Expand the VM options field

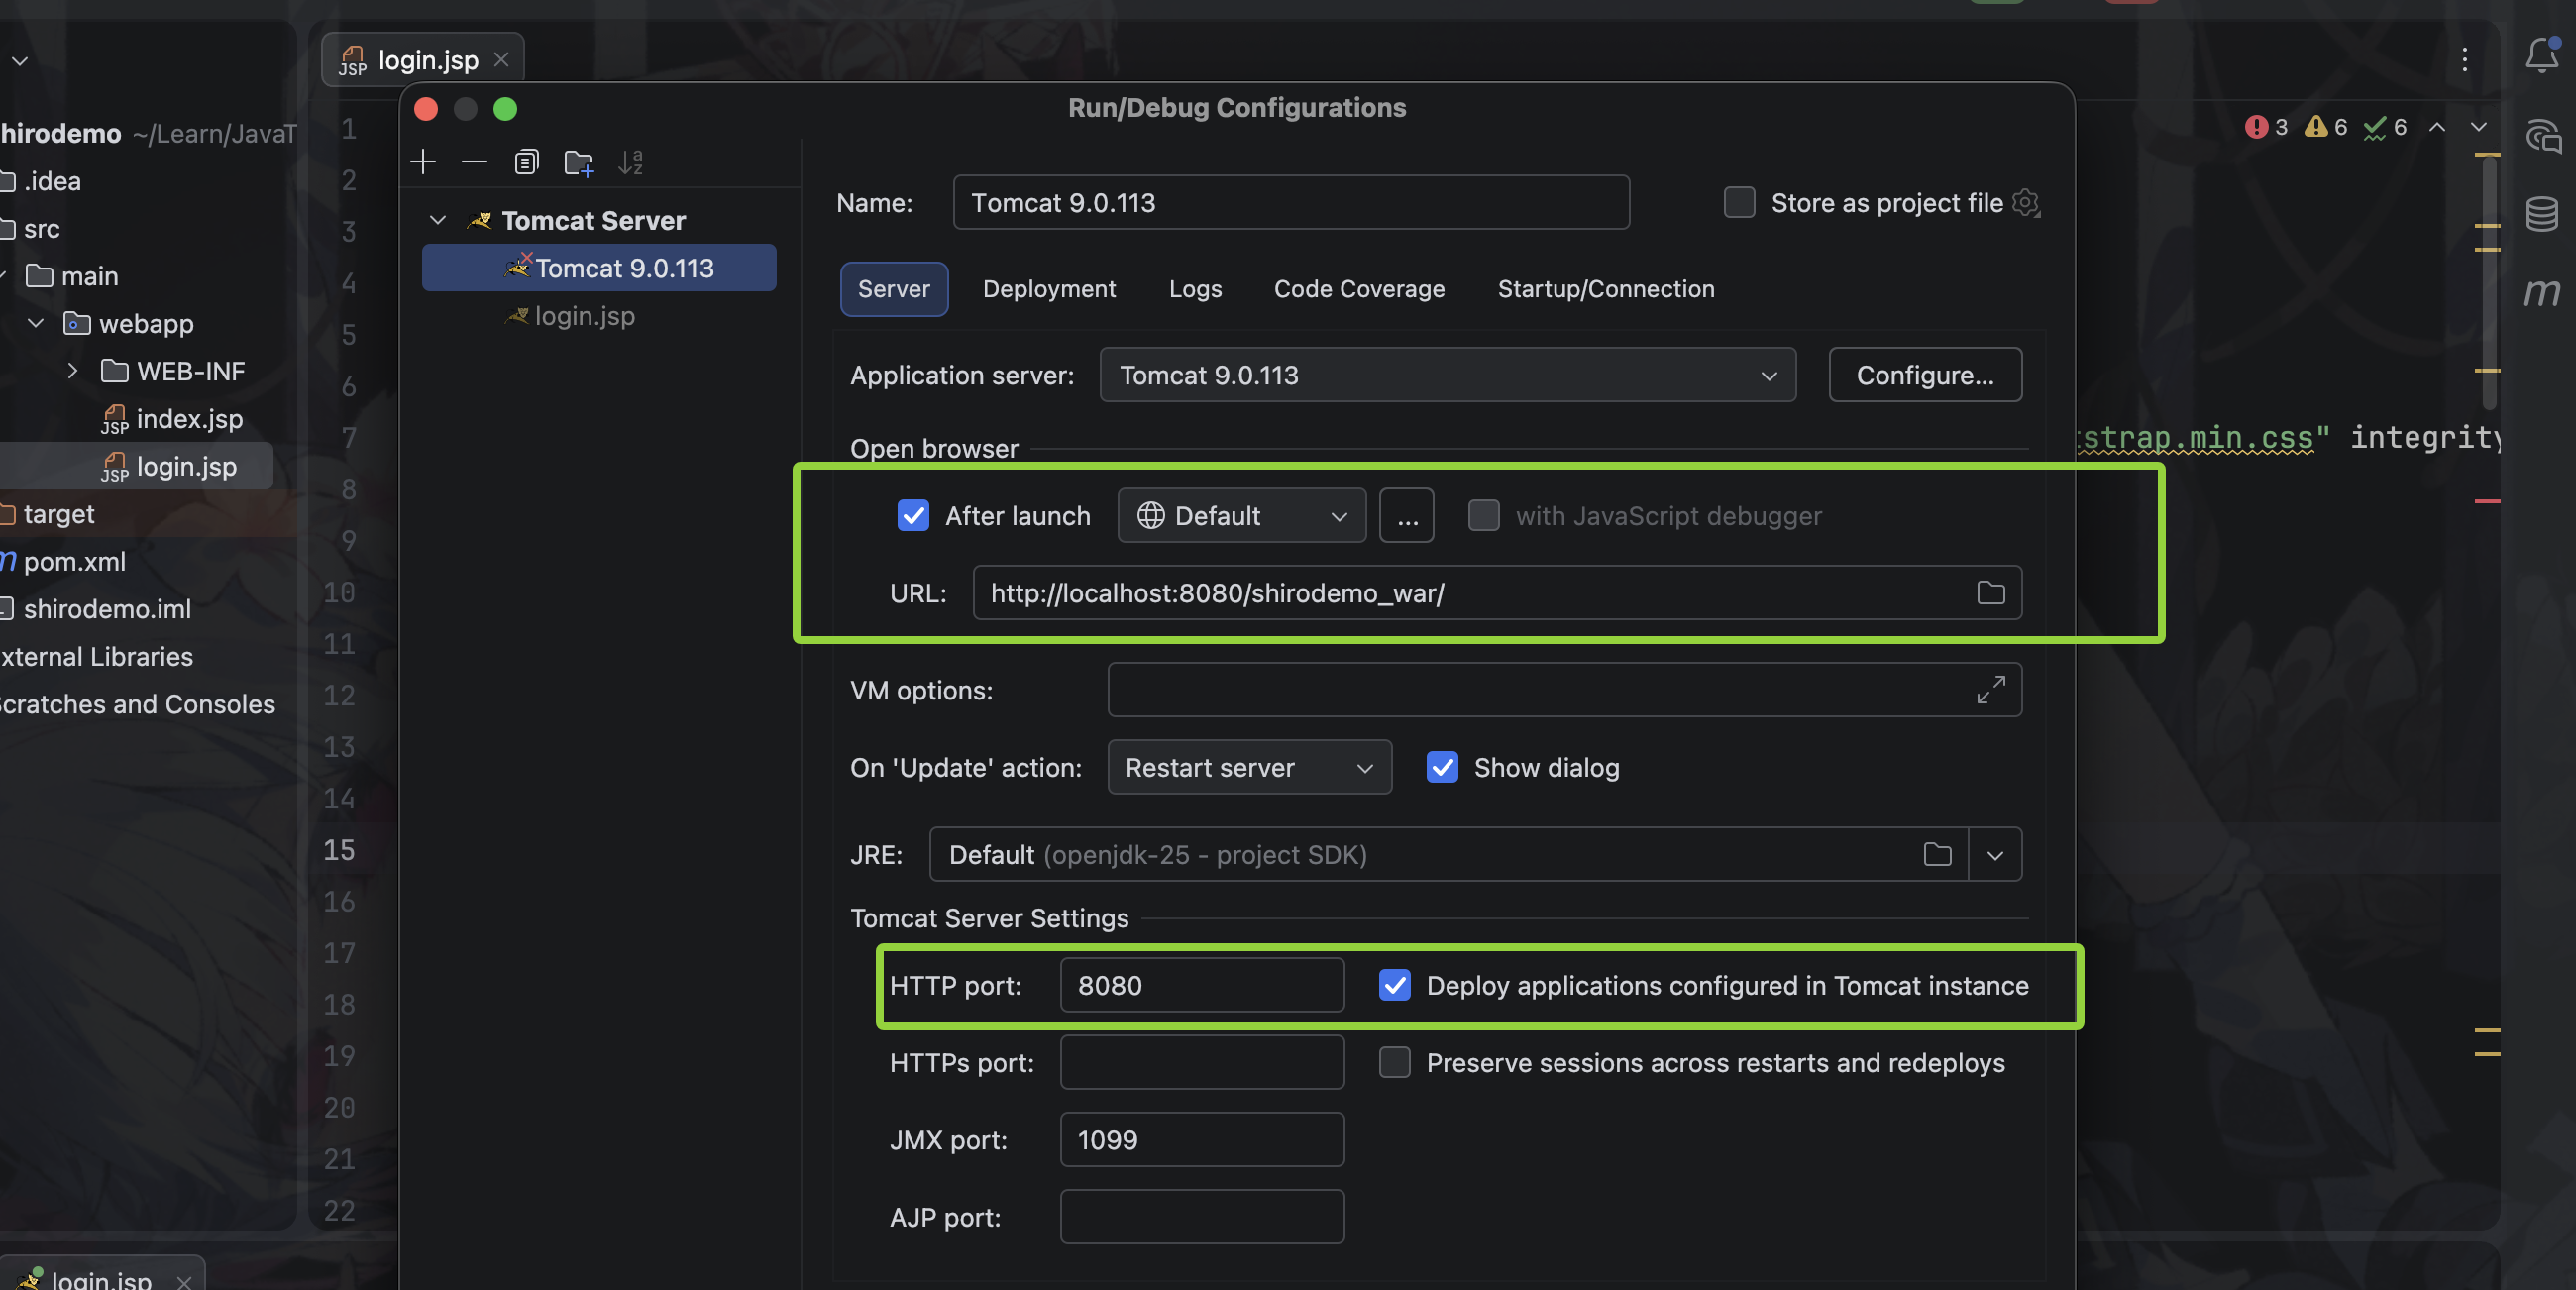click(x=1990, y=690)
